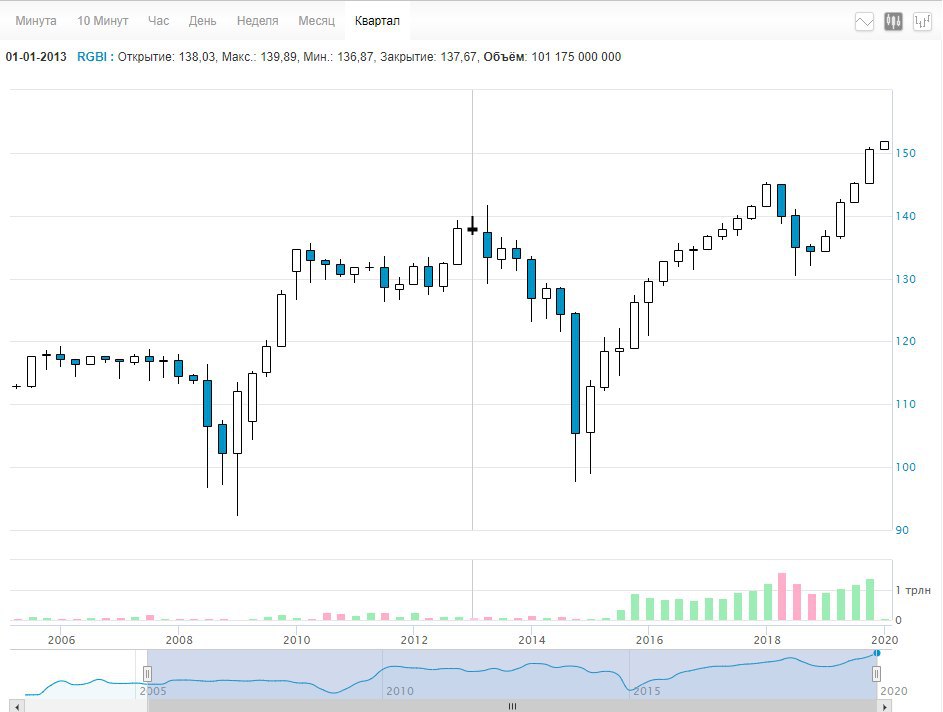Click the 90 price axis label
The width and height of the screenshot is (943, 712).
[x=902, y=530]
